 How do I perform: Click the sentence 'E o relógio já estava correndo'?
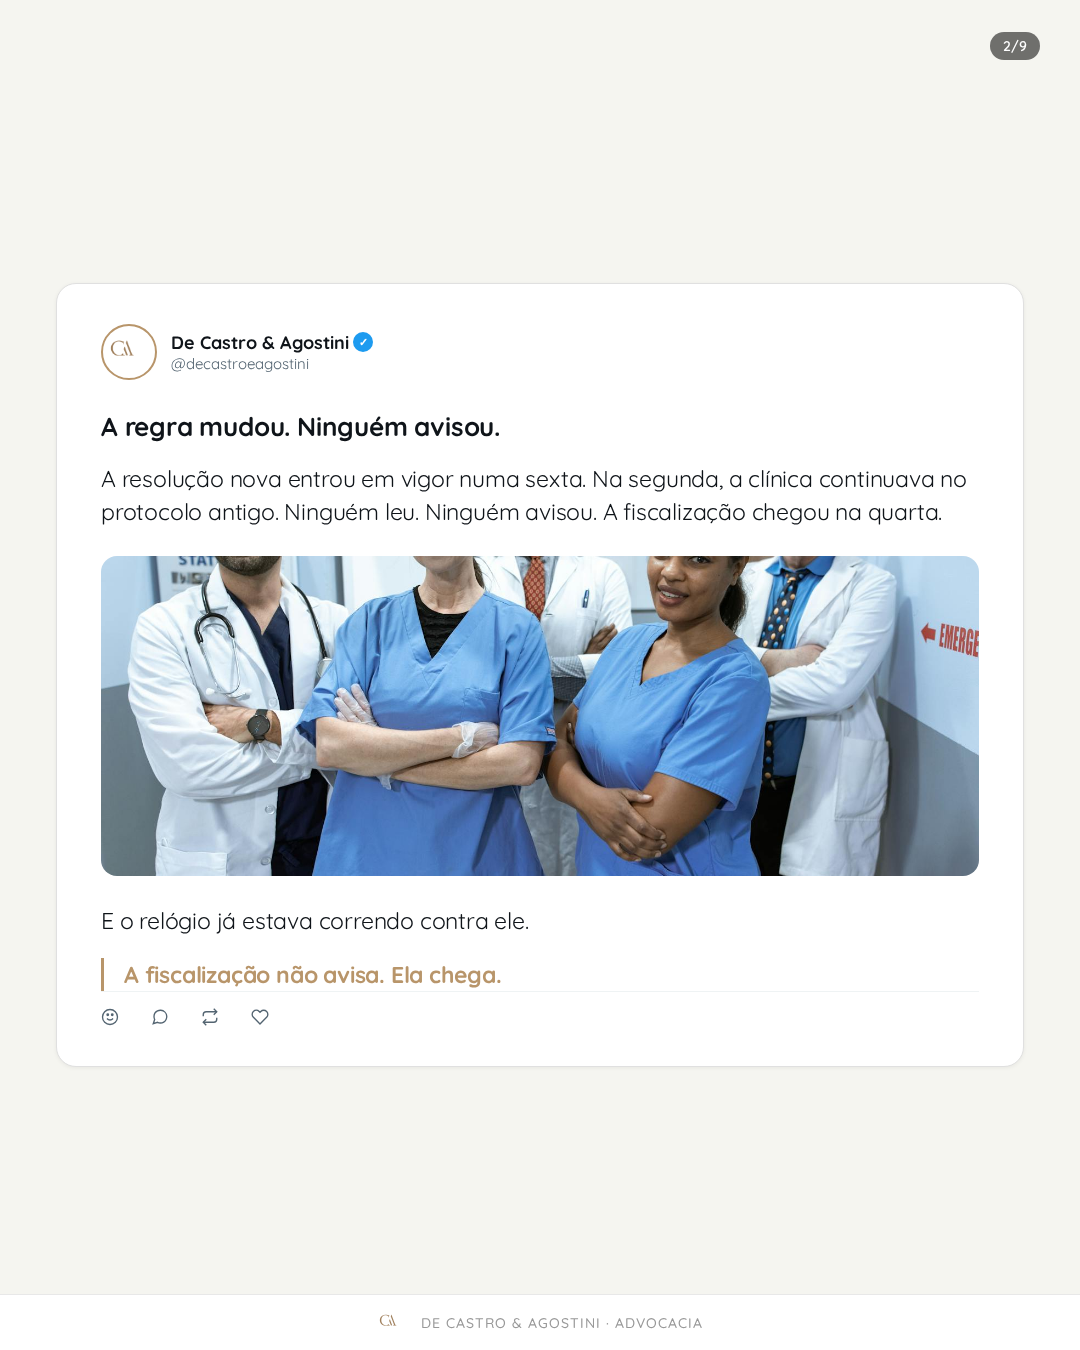pyautogui.click(x=315, y=921)
